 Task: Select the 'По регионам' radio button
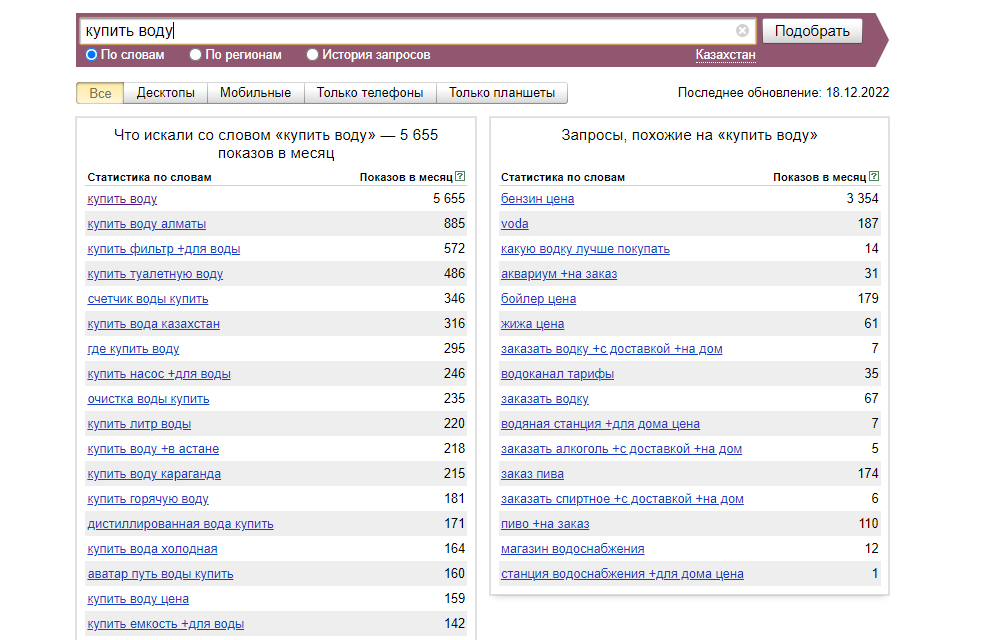click(x=195, y=55)
